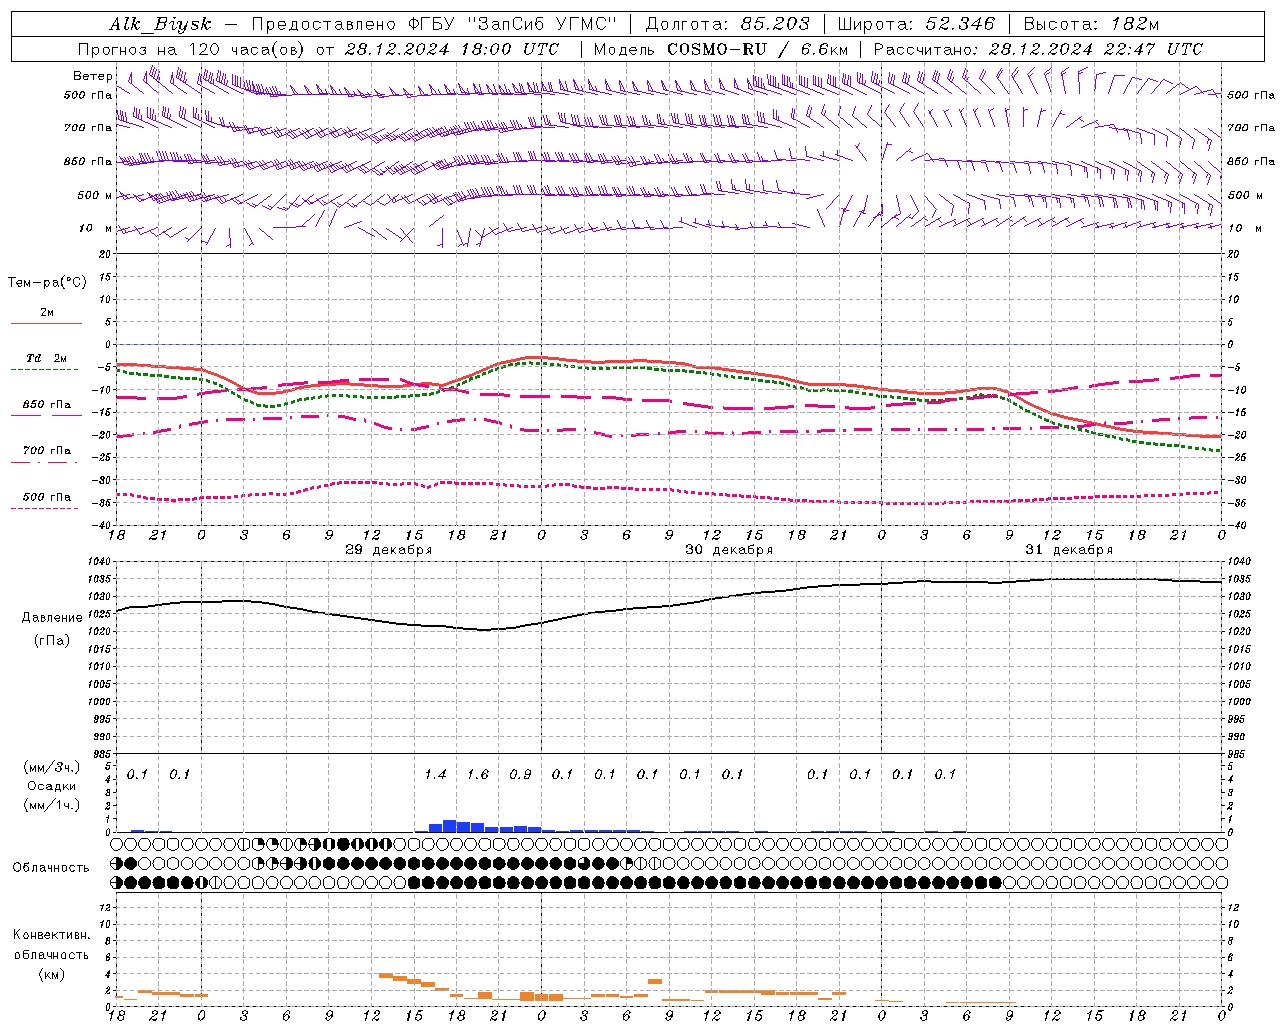Click the 700 гПа temperature legend entry

pyautogui.click(x=47, y=450)
